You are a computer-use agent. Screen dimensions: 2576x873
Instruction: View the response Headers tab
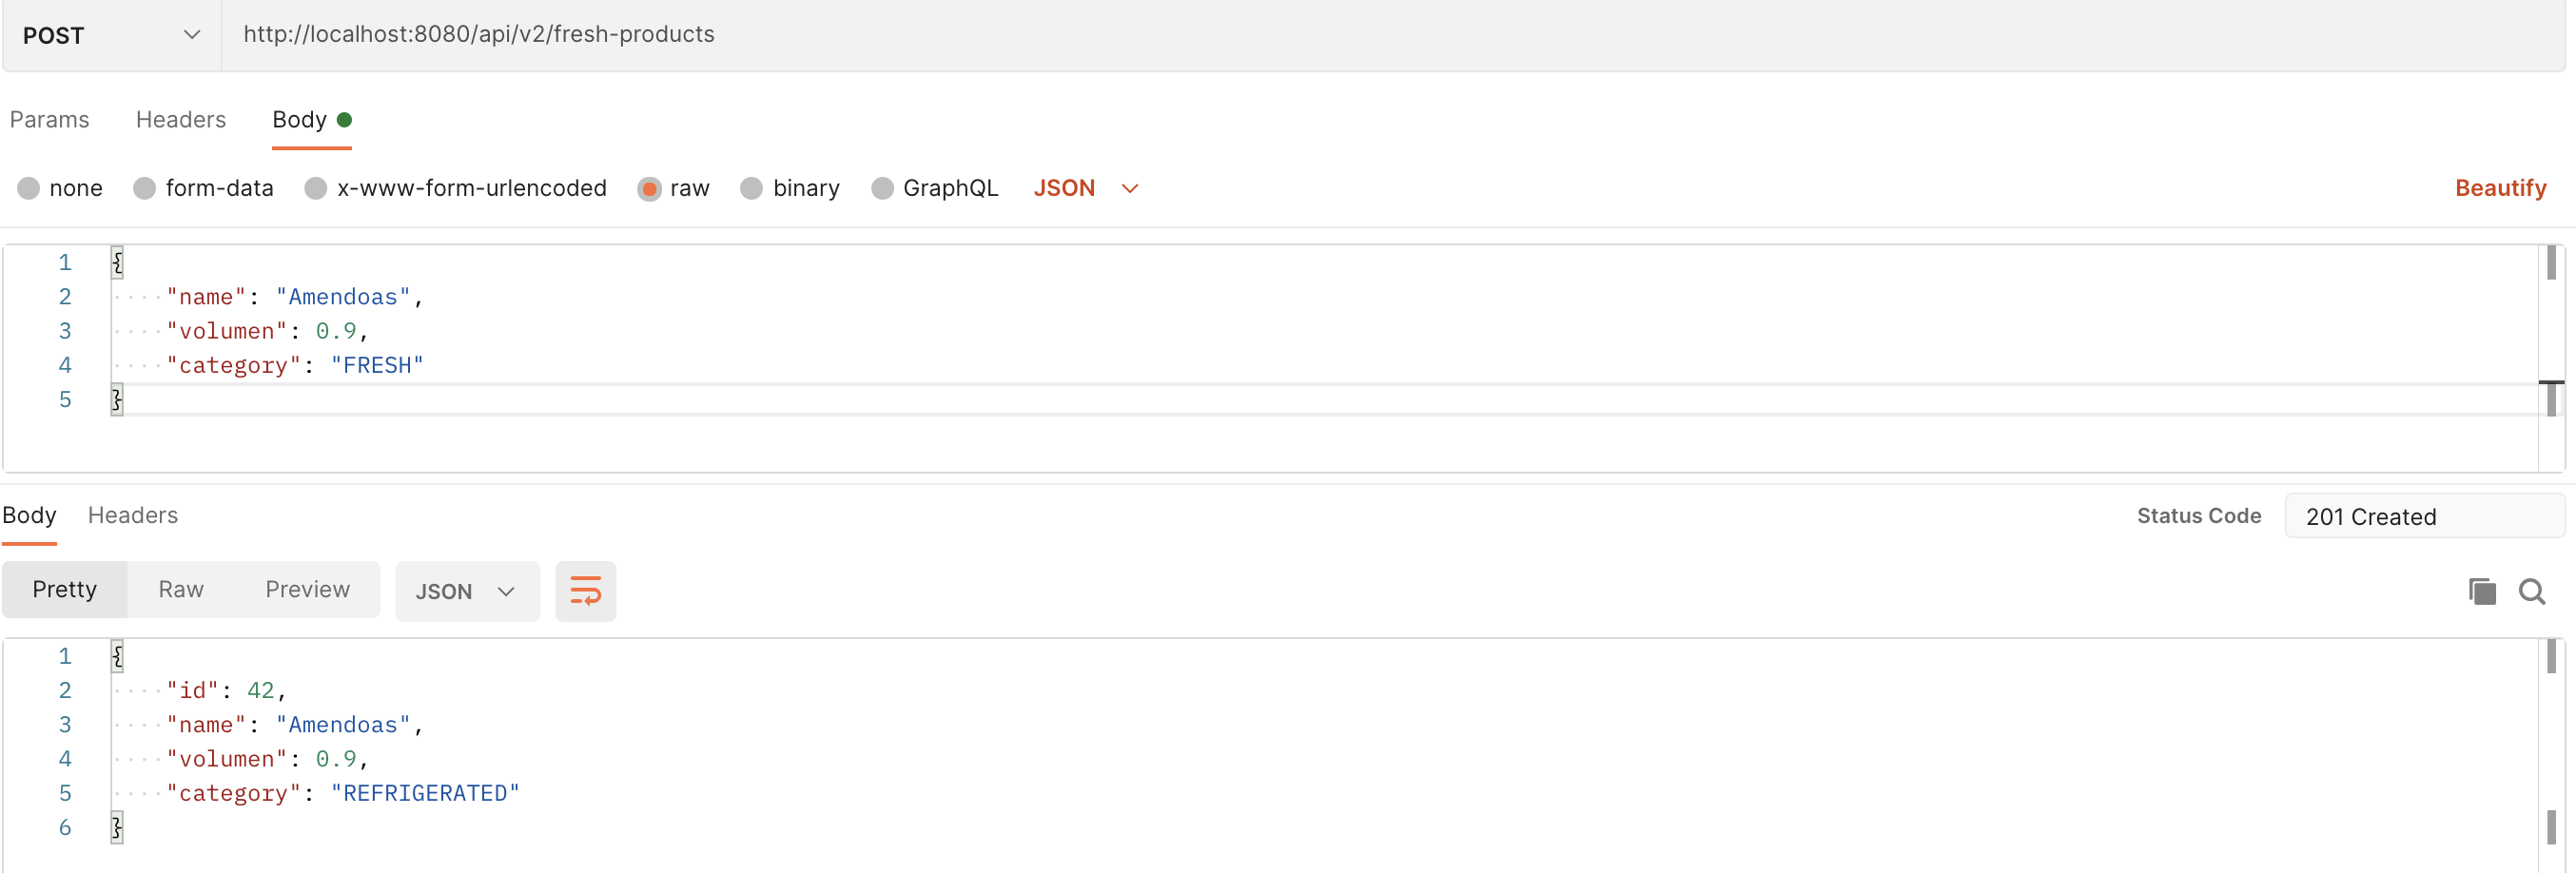(x=133, y=516)
